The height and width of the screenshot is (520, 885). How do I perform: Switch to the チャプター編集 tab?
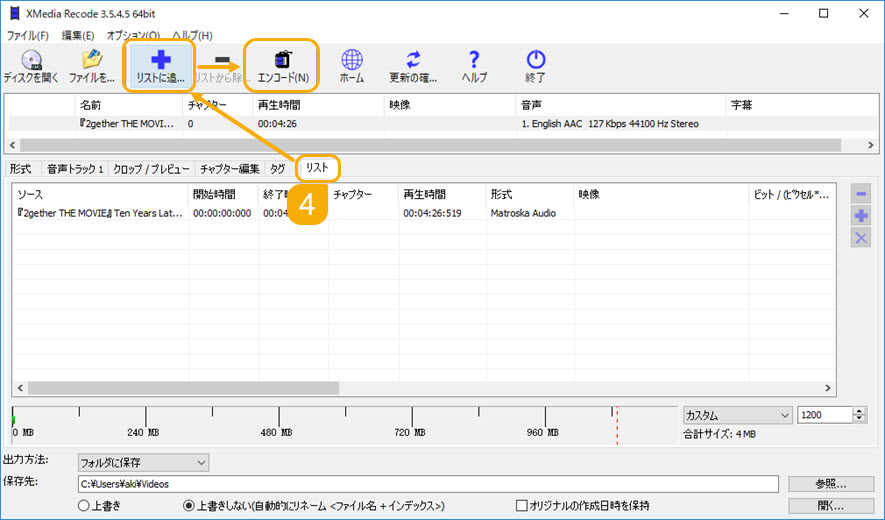pyautogui.click(x=229, y=169)
